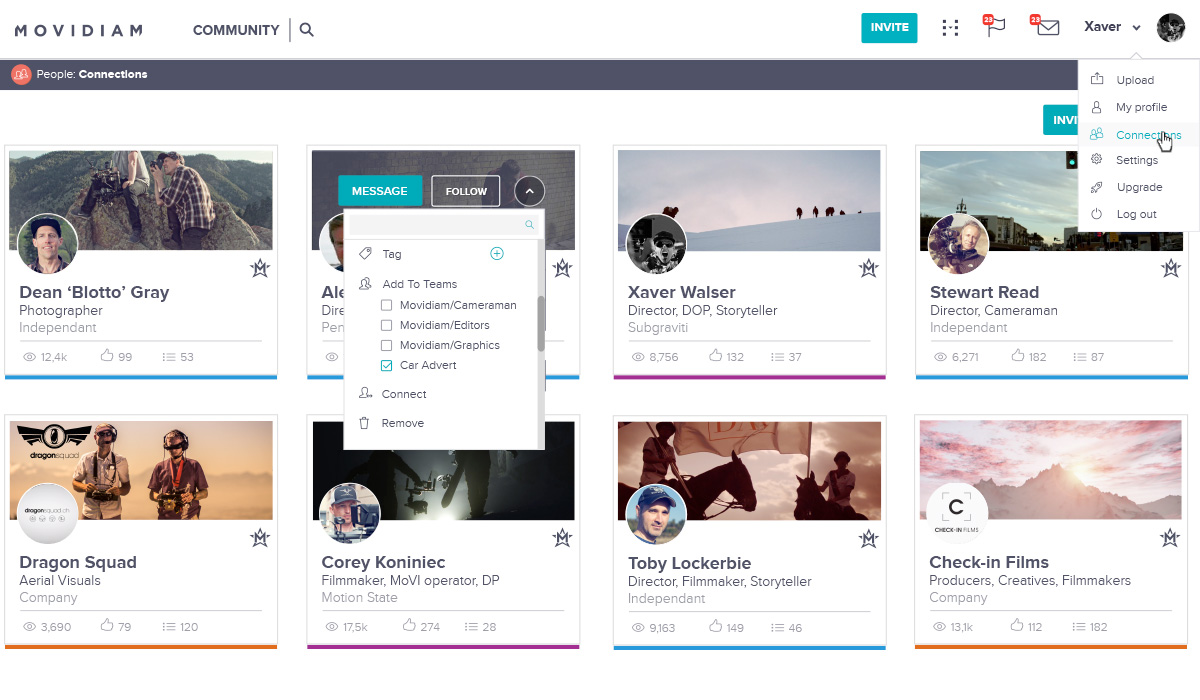Viewport: 1200px width, 700px height.
Task: Click the Invite button in header
Action: [x=889, y=28]
